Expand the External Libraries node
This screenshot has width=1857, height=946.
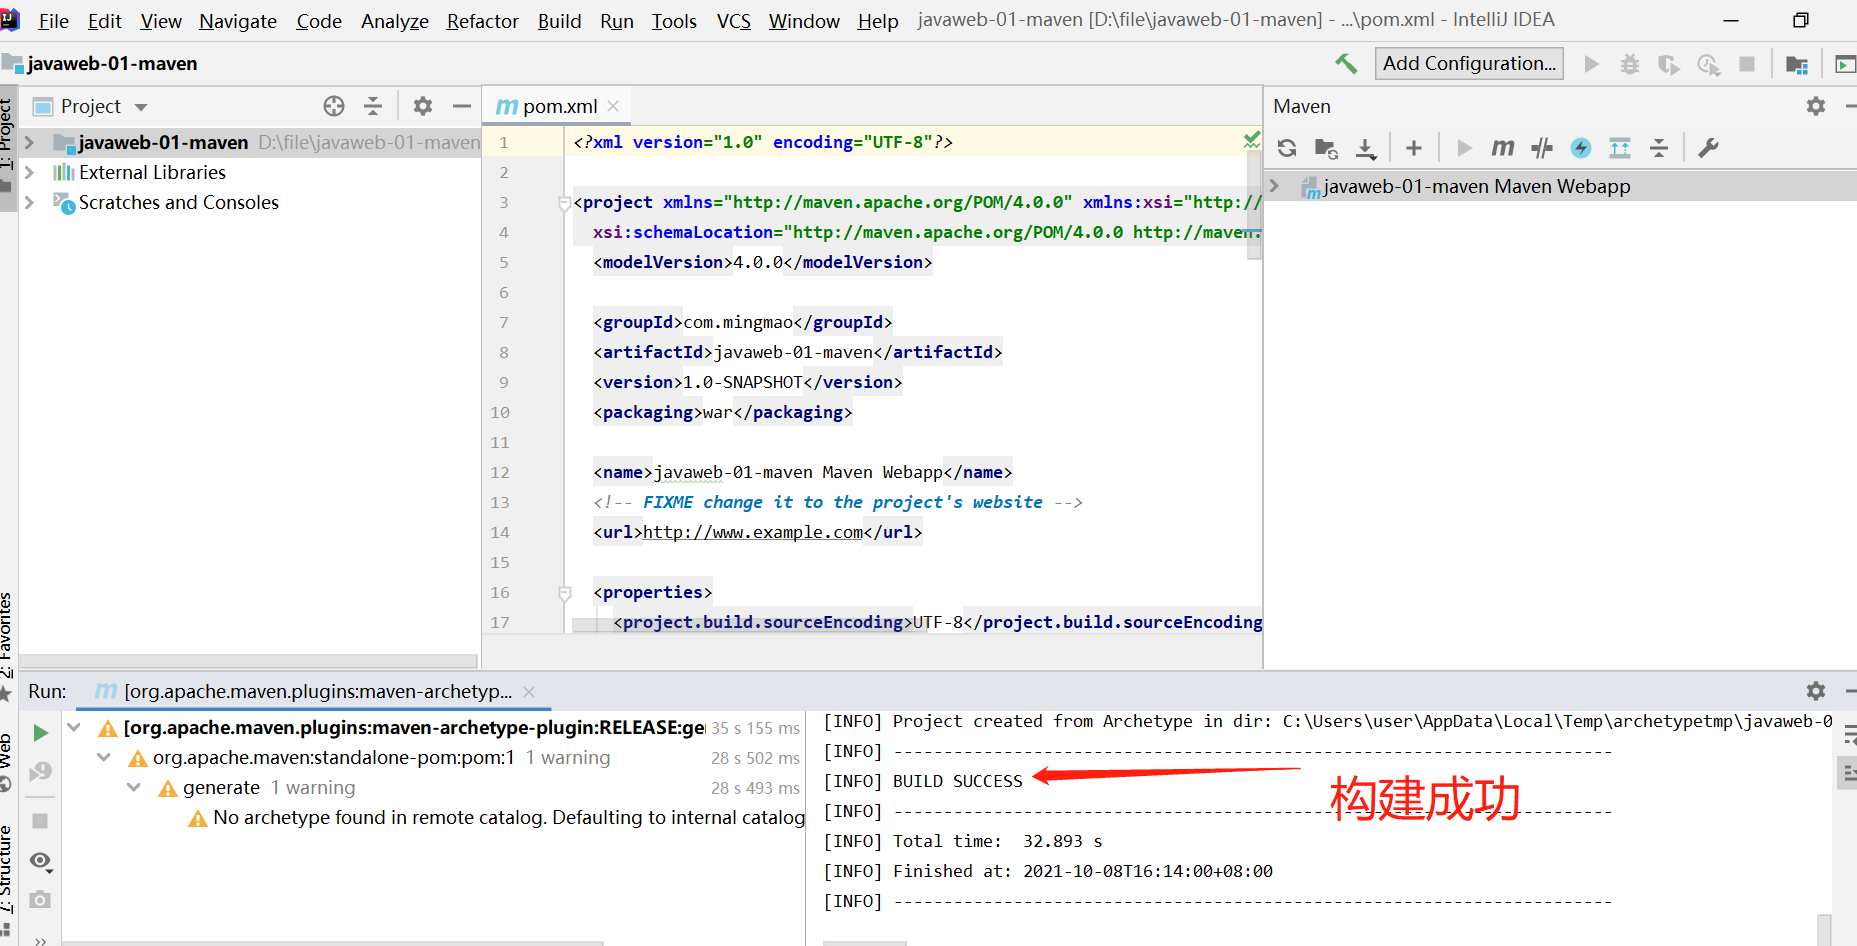point(30,173)
